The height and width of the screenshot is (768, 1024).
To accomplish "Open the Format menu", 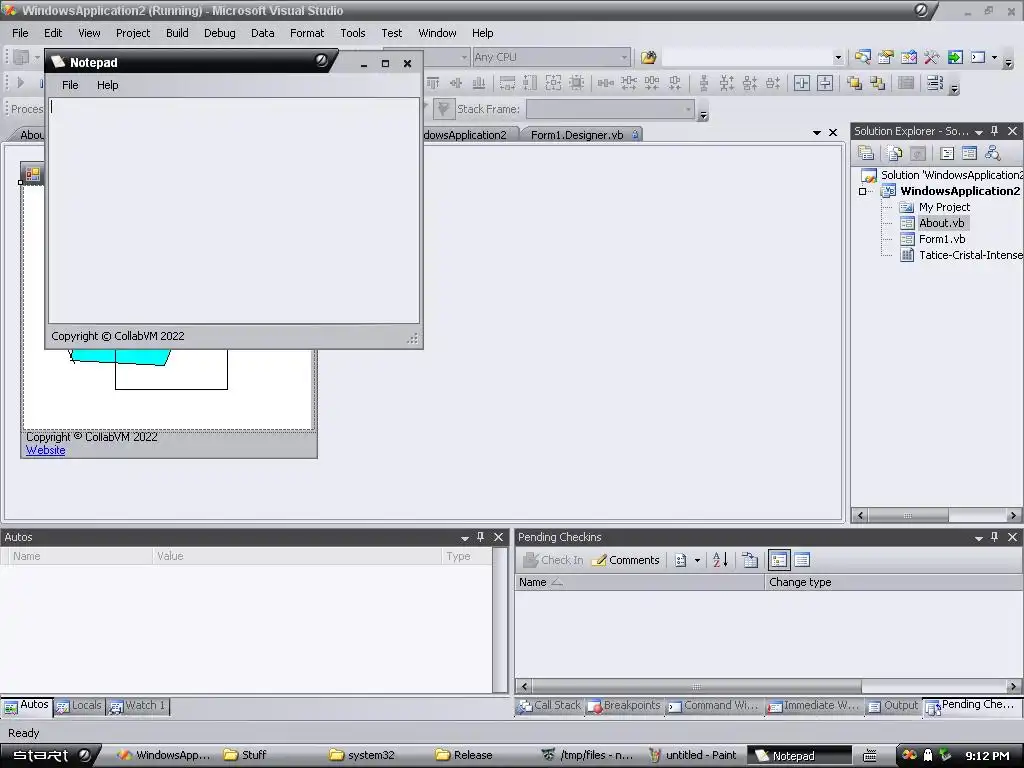I will [x=307, y=33].
